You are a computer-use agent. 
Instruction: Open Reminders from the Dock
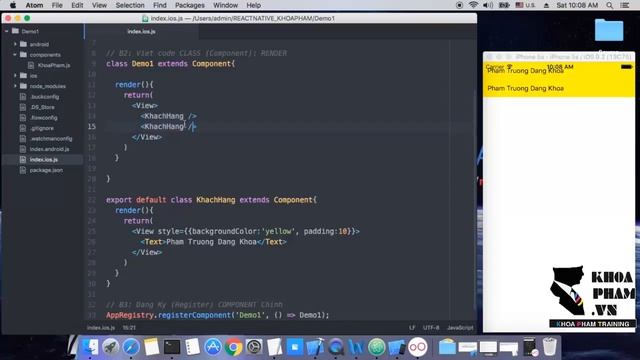192,347
